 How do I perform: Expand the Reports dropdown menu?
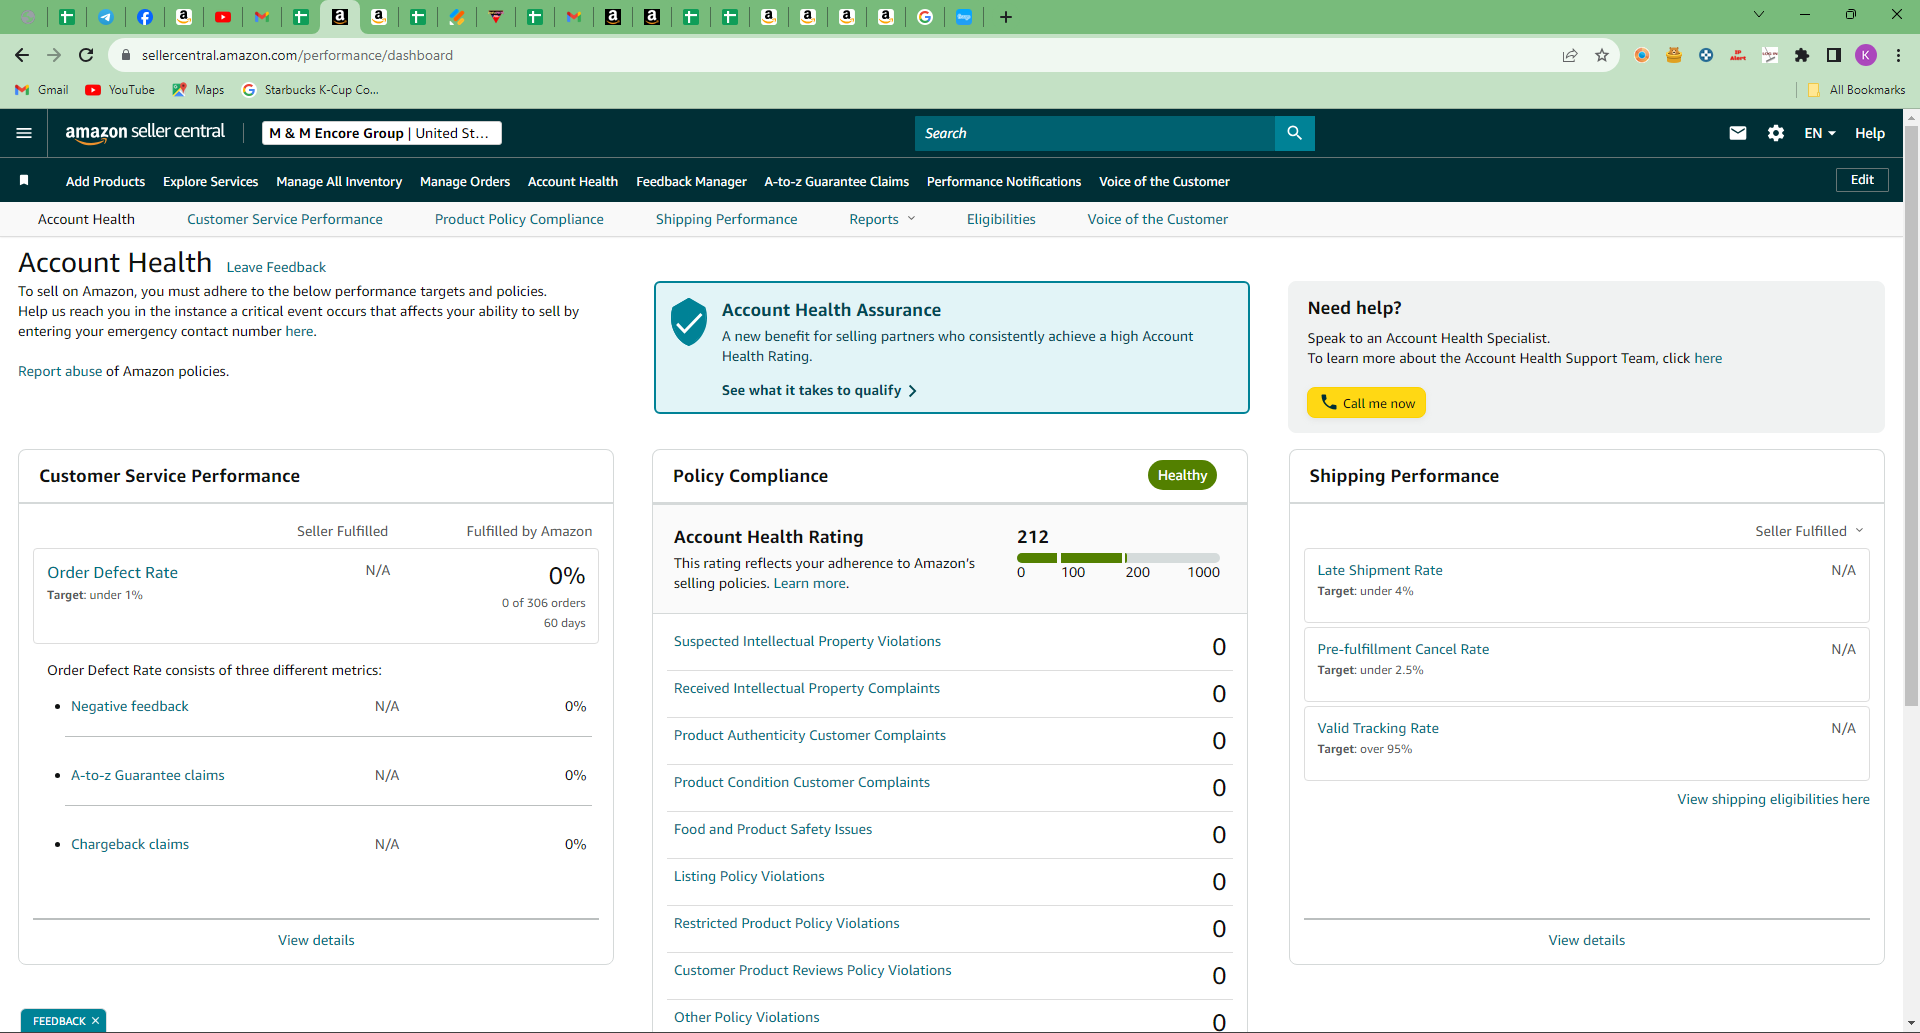882,219
